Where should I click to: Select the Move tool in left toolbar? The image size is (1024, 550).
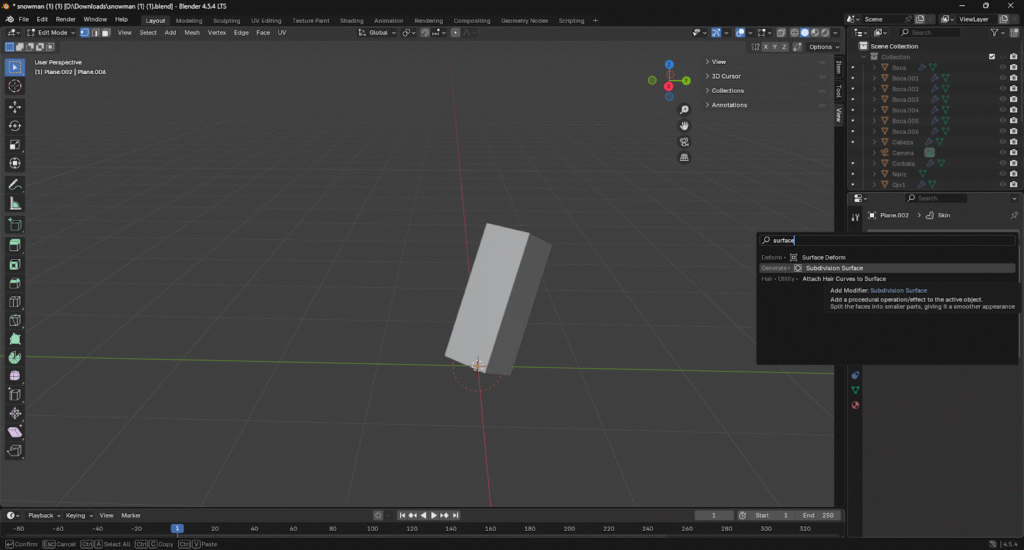click(x=15, y=106)
